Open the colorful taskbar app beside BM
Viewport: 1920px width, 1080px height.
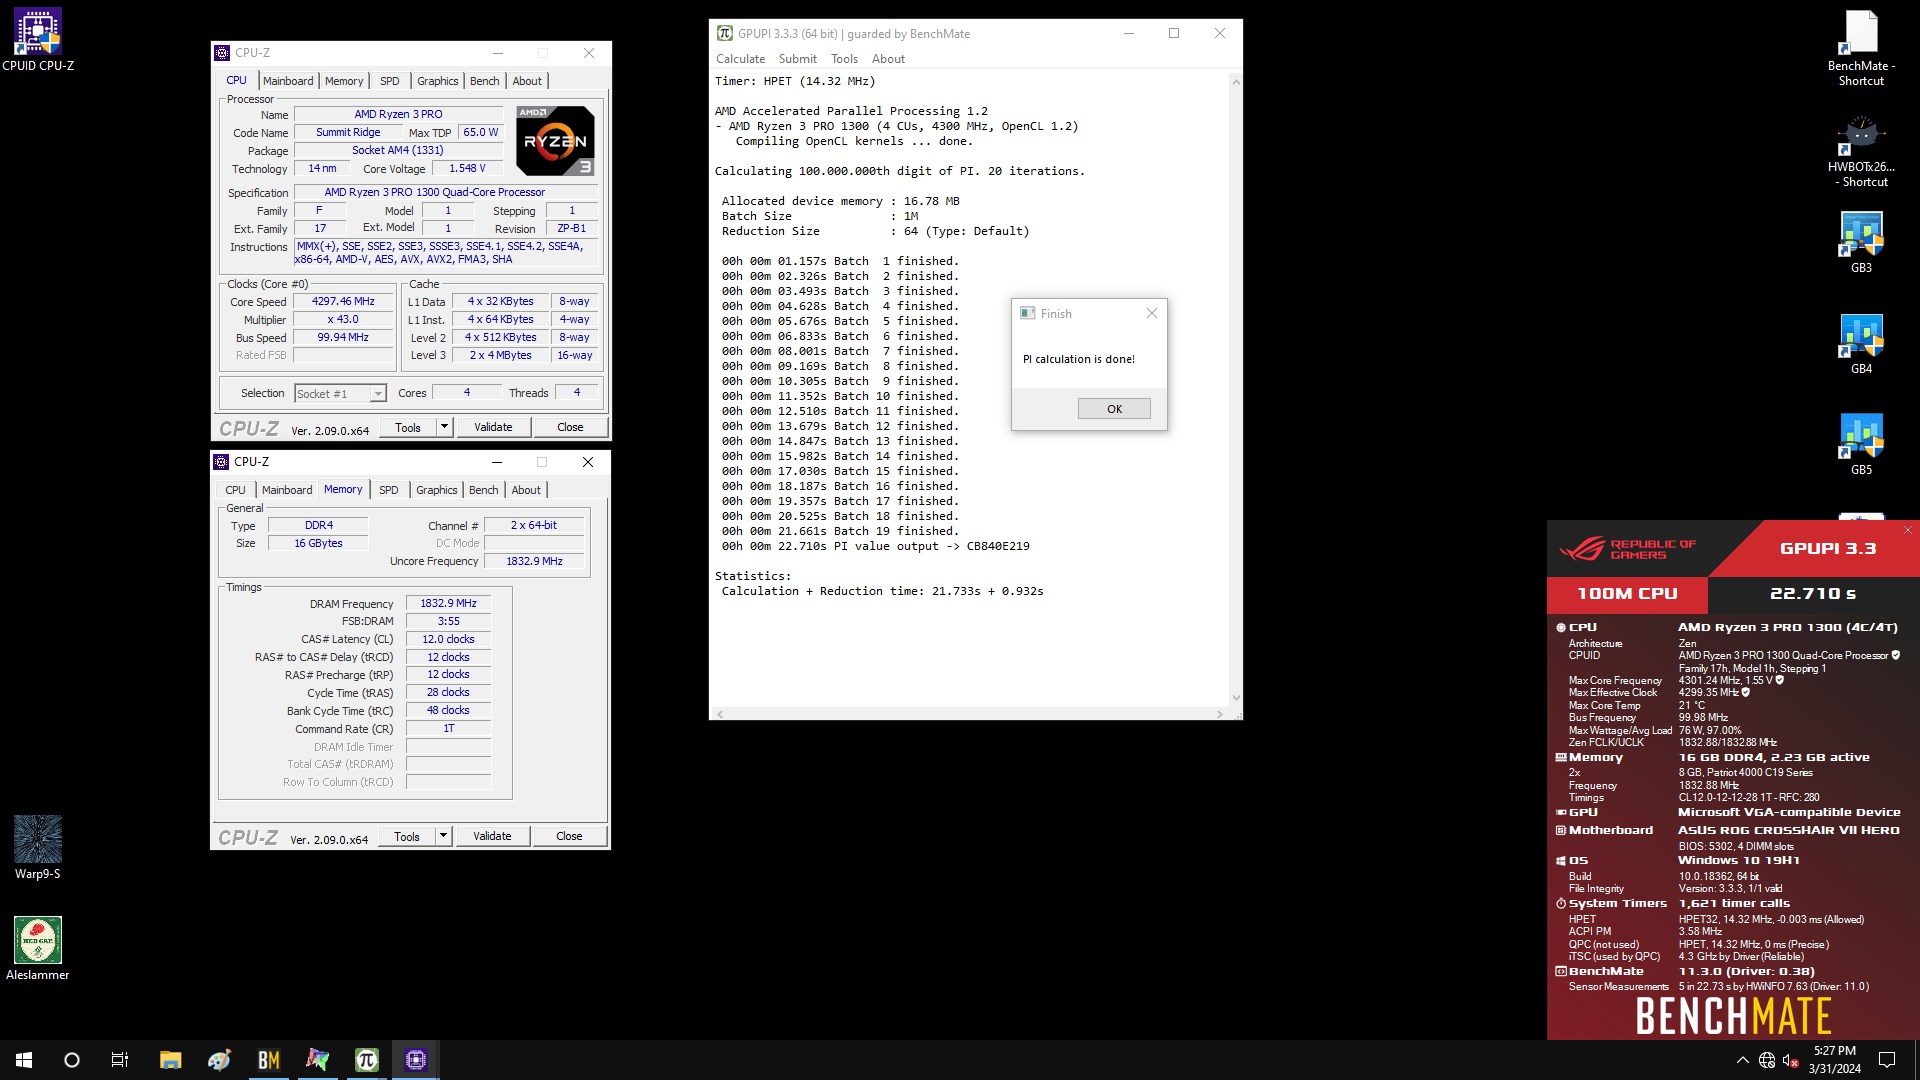click(x=318, y=1060)
